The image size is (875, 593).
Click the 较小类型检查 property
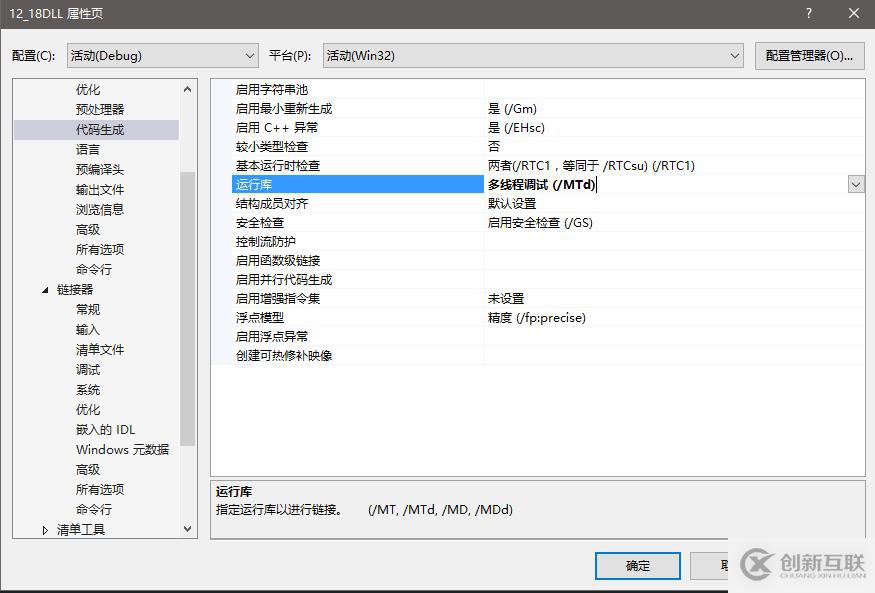(x=272, y=147)
